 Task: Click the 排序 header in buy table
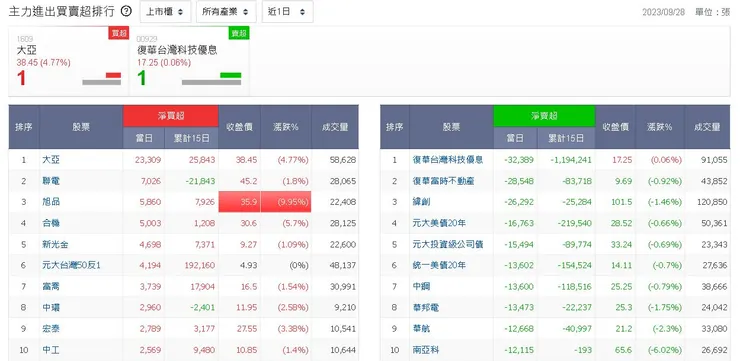click(x=24, y=127)
